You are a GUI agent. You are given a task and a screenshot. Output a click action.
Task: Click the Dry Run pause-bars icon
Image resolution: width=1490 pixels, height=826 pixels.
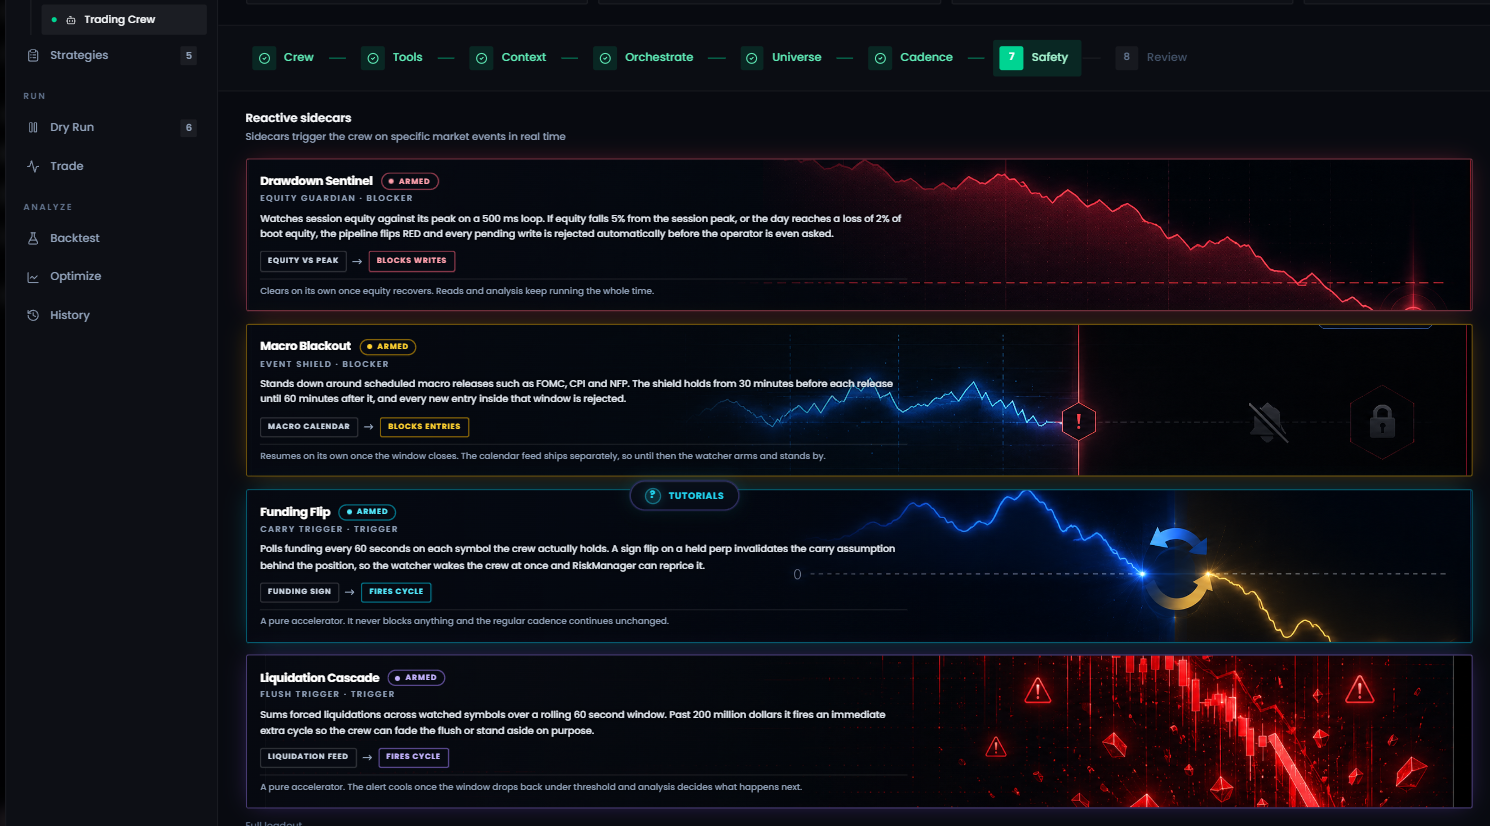[33, 128]
